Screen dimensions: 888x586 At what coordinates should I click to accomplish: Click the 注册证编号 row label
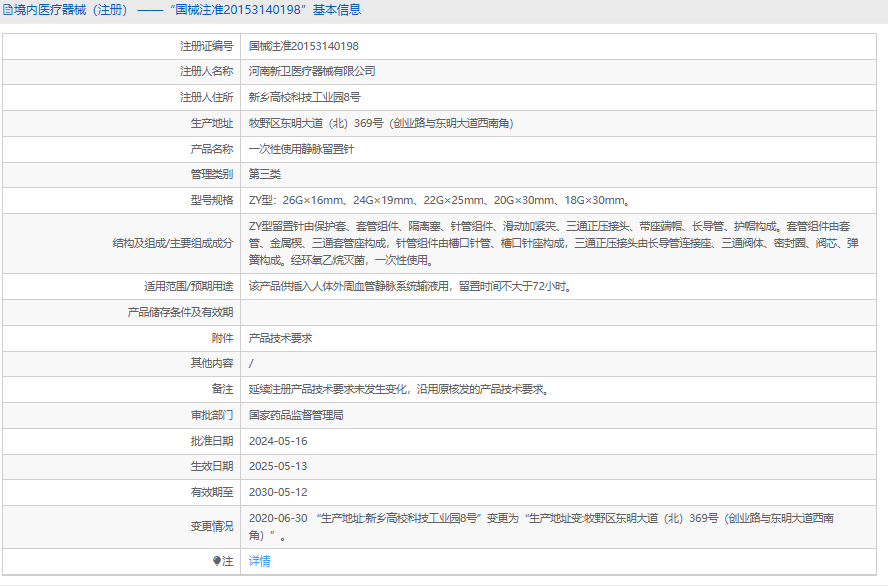207,46
